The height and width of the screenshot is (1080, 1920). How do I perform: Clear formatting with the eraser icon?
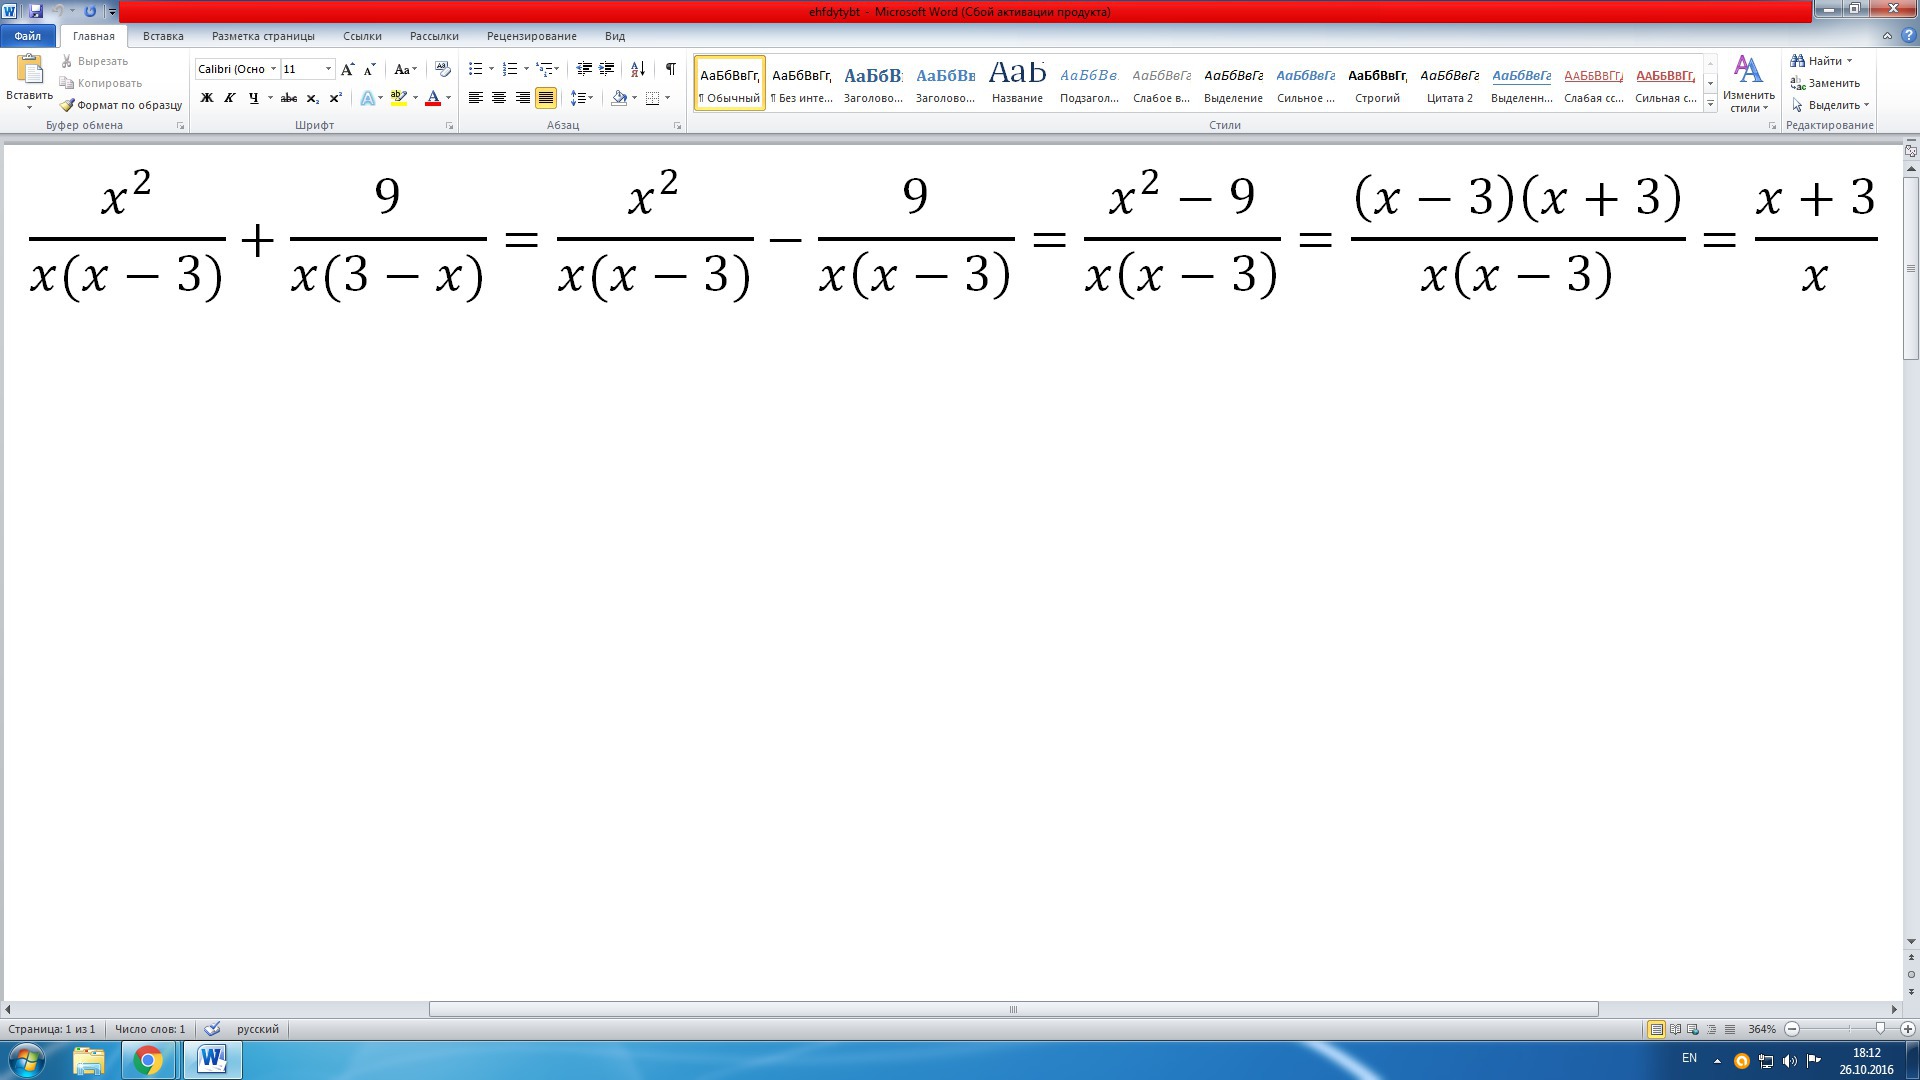tap(442, 69)
